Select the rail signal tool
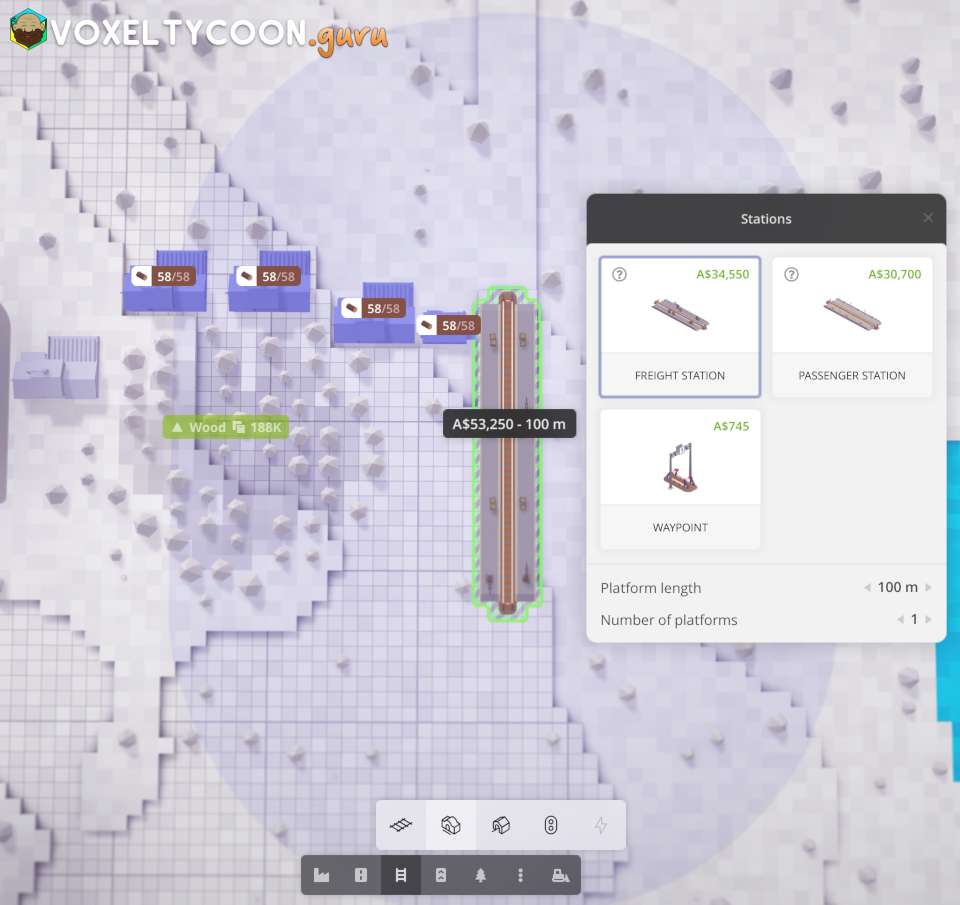960x905 pixels. click(x=551, y=826)
